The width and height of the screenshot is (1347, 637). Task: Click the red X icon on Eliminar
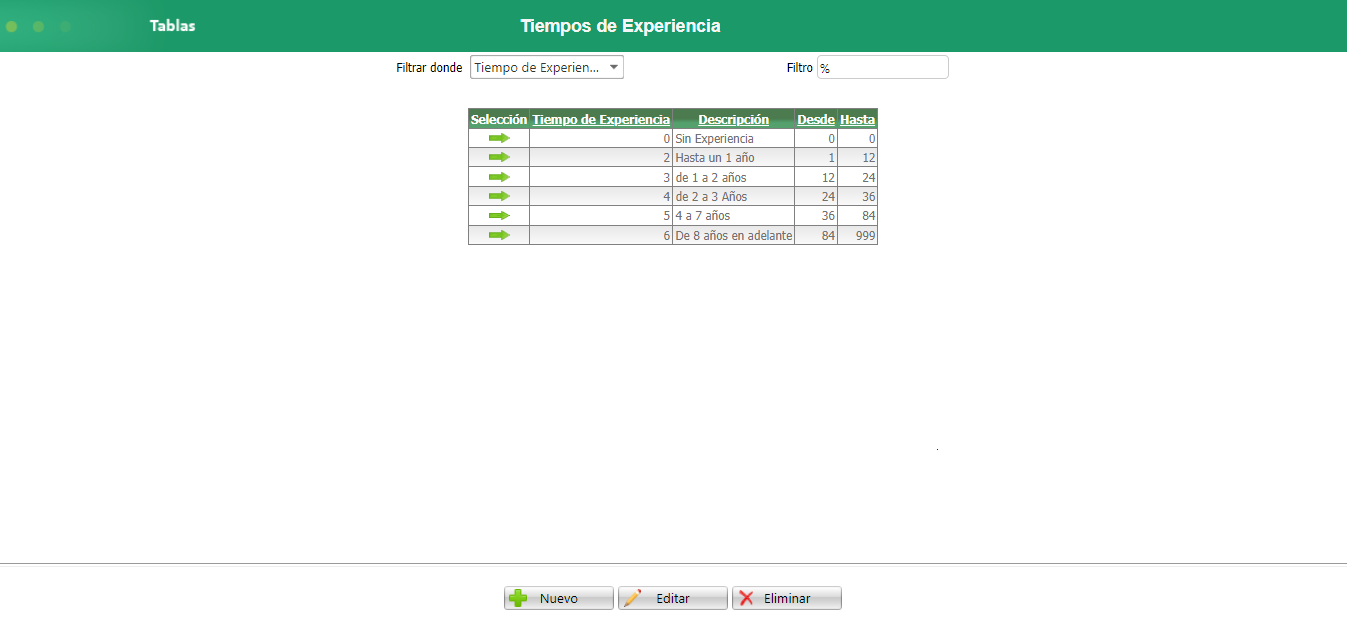[748, 597]
